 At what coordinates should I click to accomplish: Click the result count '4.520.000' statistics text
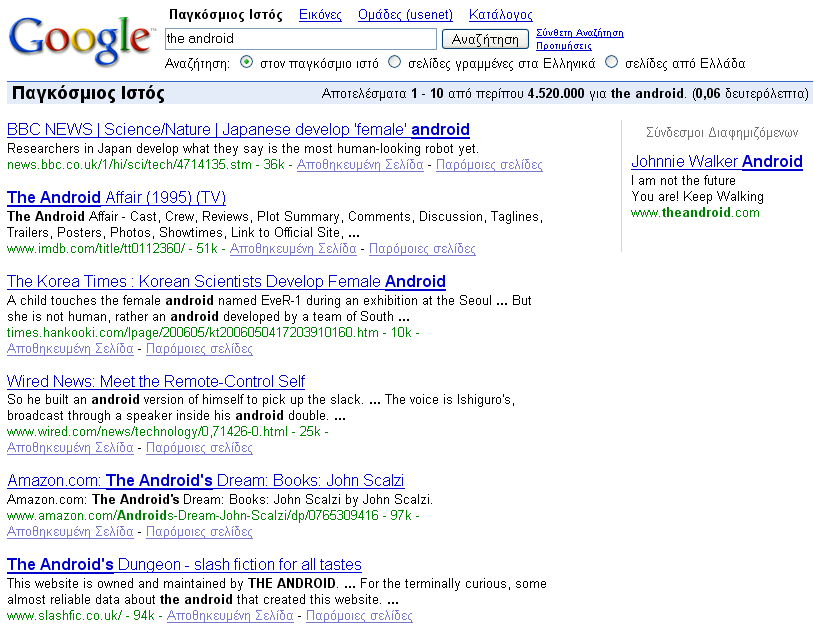point(556,94)
